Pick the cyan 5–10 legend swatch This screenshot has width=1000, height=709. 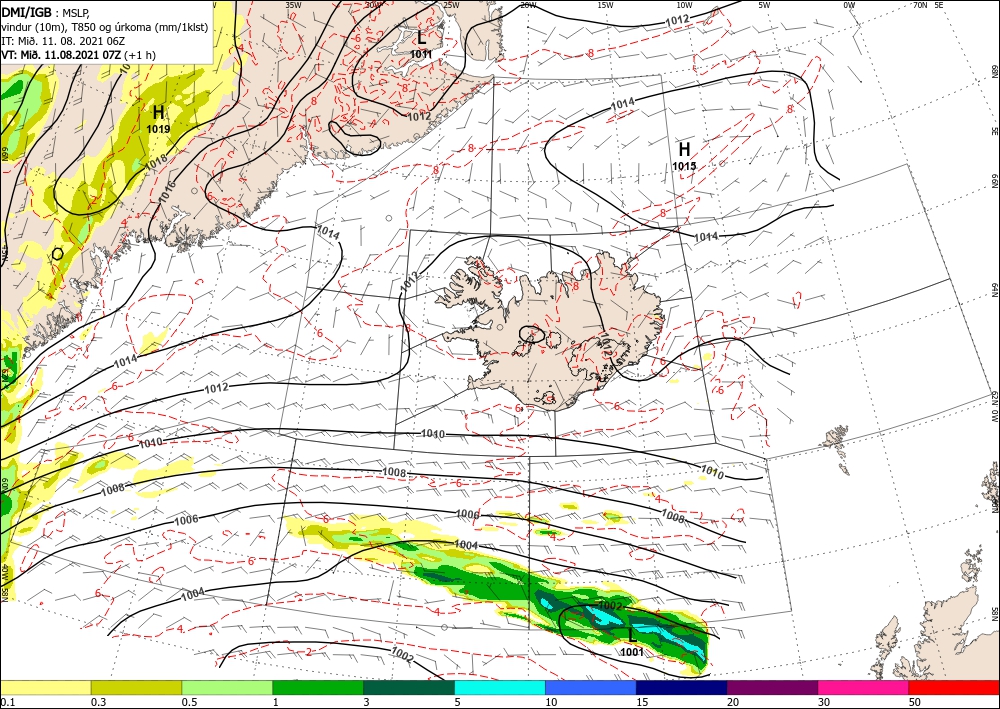[x=500, y=687]
